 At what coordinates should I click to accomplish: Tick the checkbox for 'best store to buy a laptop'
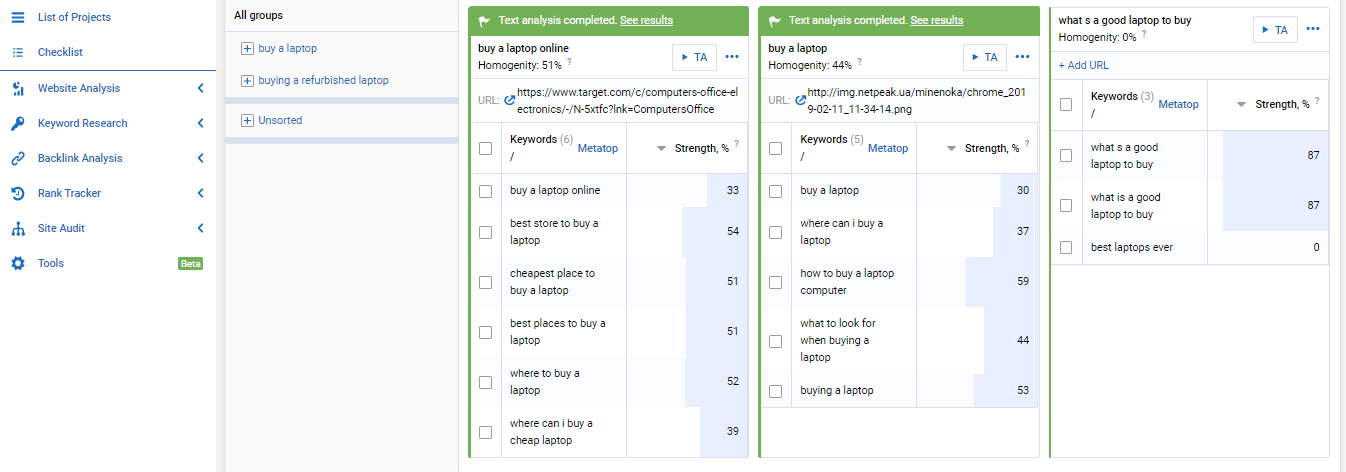[x=486, y=232]
